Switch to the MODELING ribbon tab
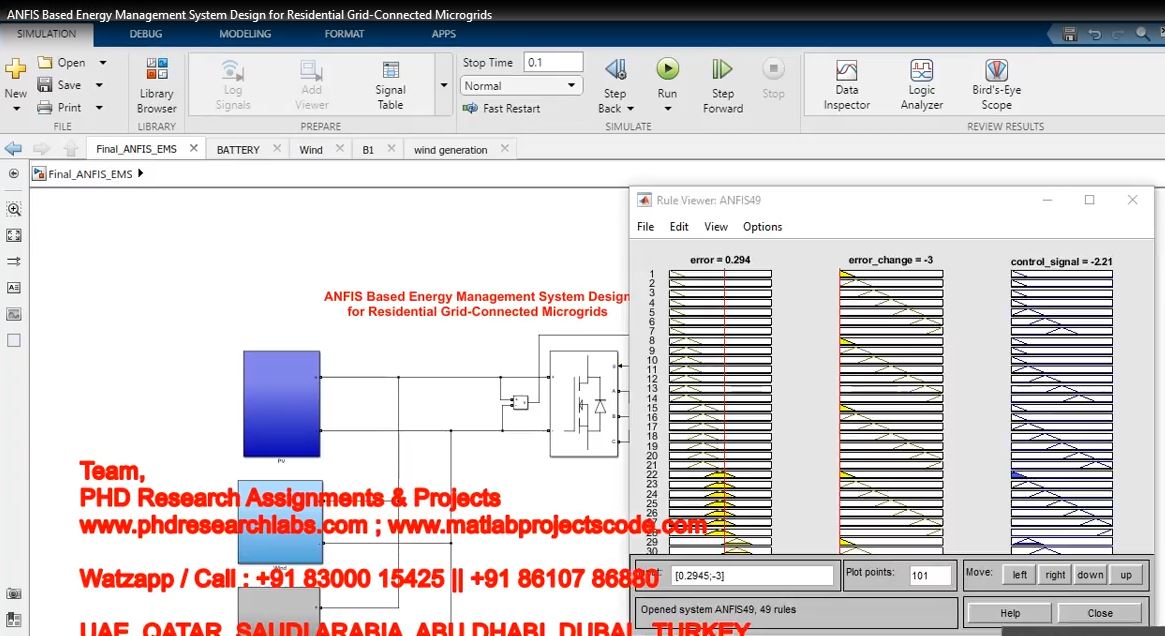The image size is (1165, 636). click(x=245, y=34)
